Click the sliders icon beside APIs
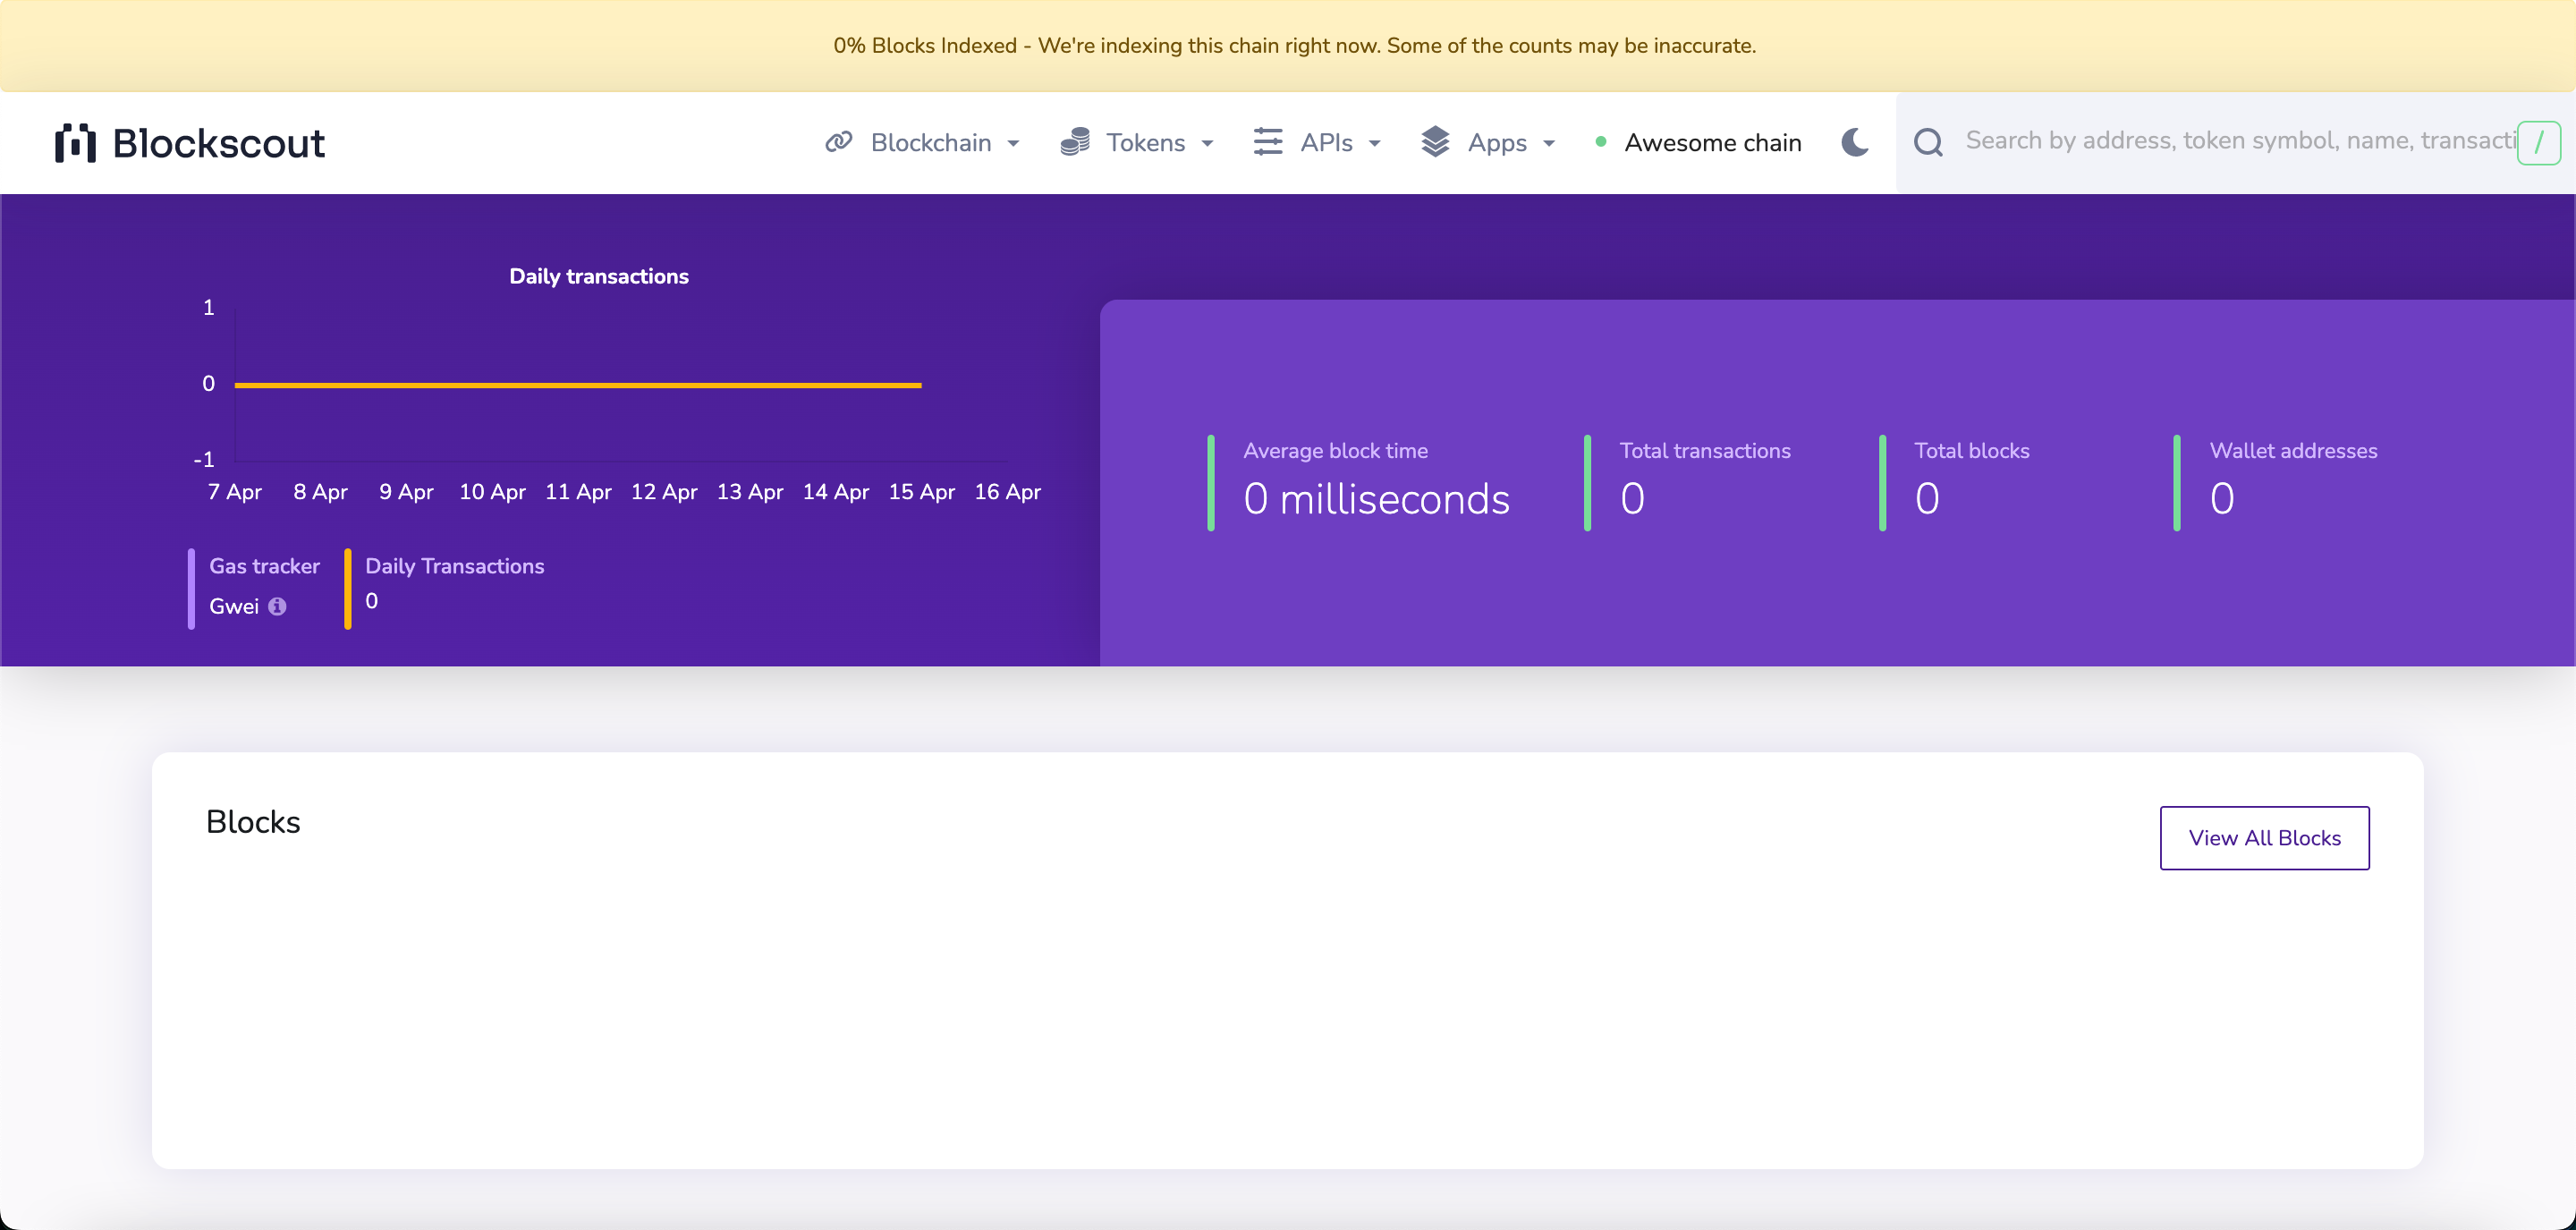Image resolution: width=2576 pixels, height=1230 pixels. pyautogui.click(x=1266, y=142)
